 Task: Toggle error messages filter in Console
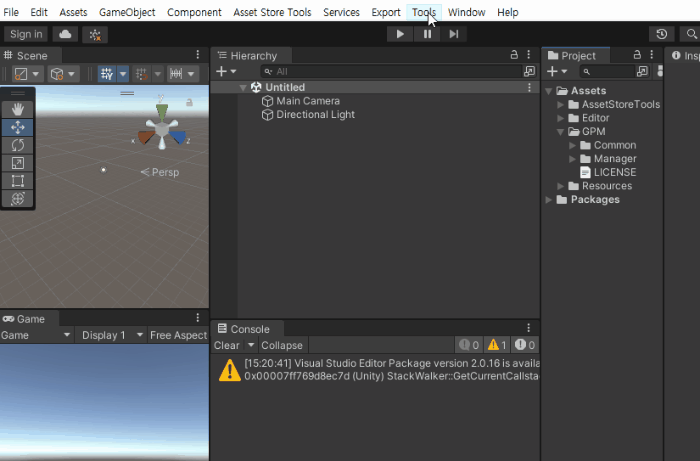[x=525, y=345]
